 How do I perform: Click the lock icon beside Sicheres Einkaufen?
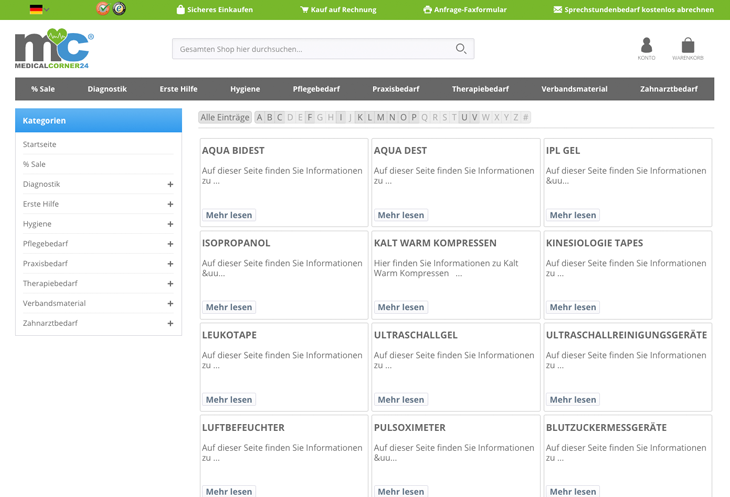tap(181, 9)
